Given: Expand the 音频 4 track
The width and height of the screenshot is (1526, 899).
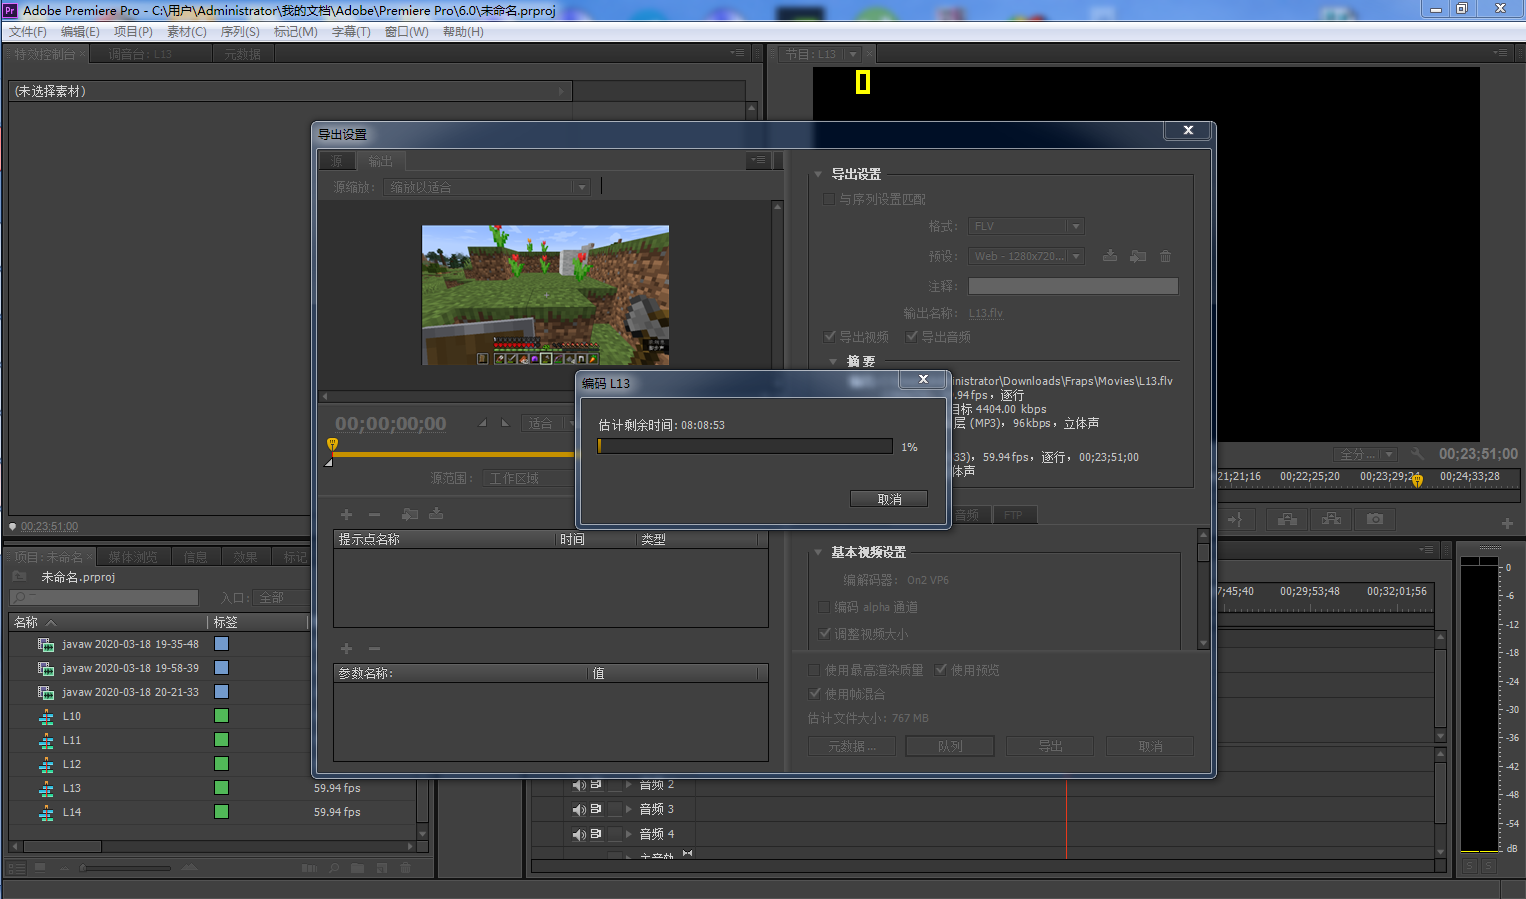Looking at the screenshot, I should (629, 834).
